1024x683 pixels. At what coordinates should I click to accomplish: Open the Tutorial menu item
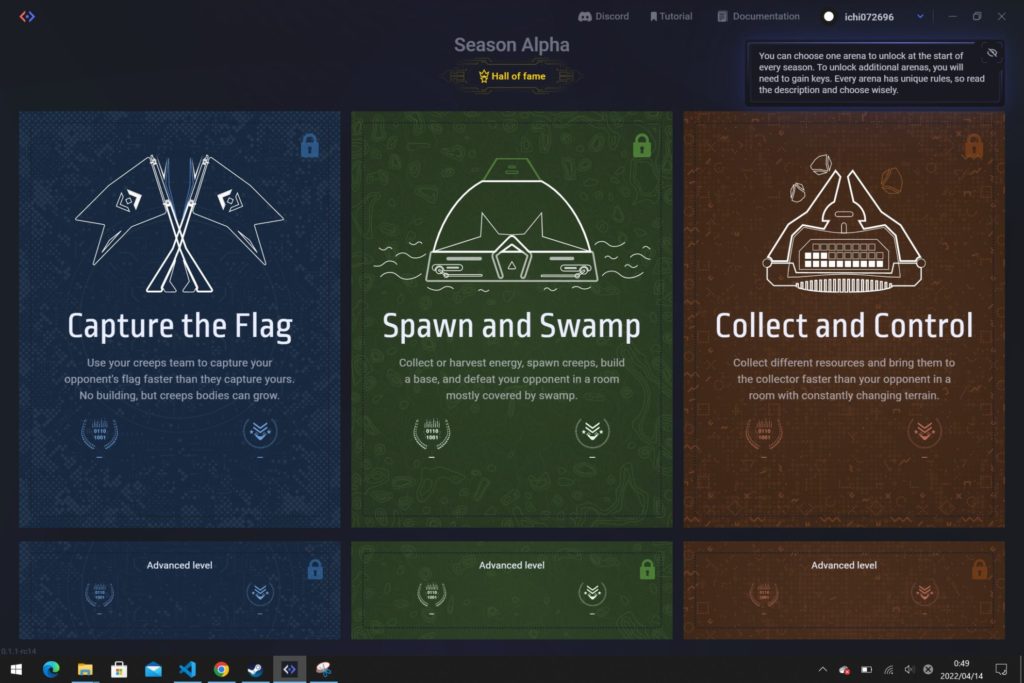[671, 16]
